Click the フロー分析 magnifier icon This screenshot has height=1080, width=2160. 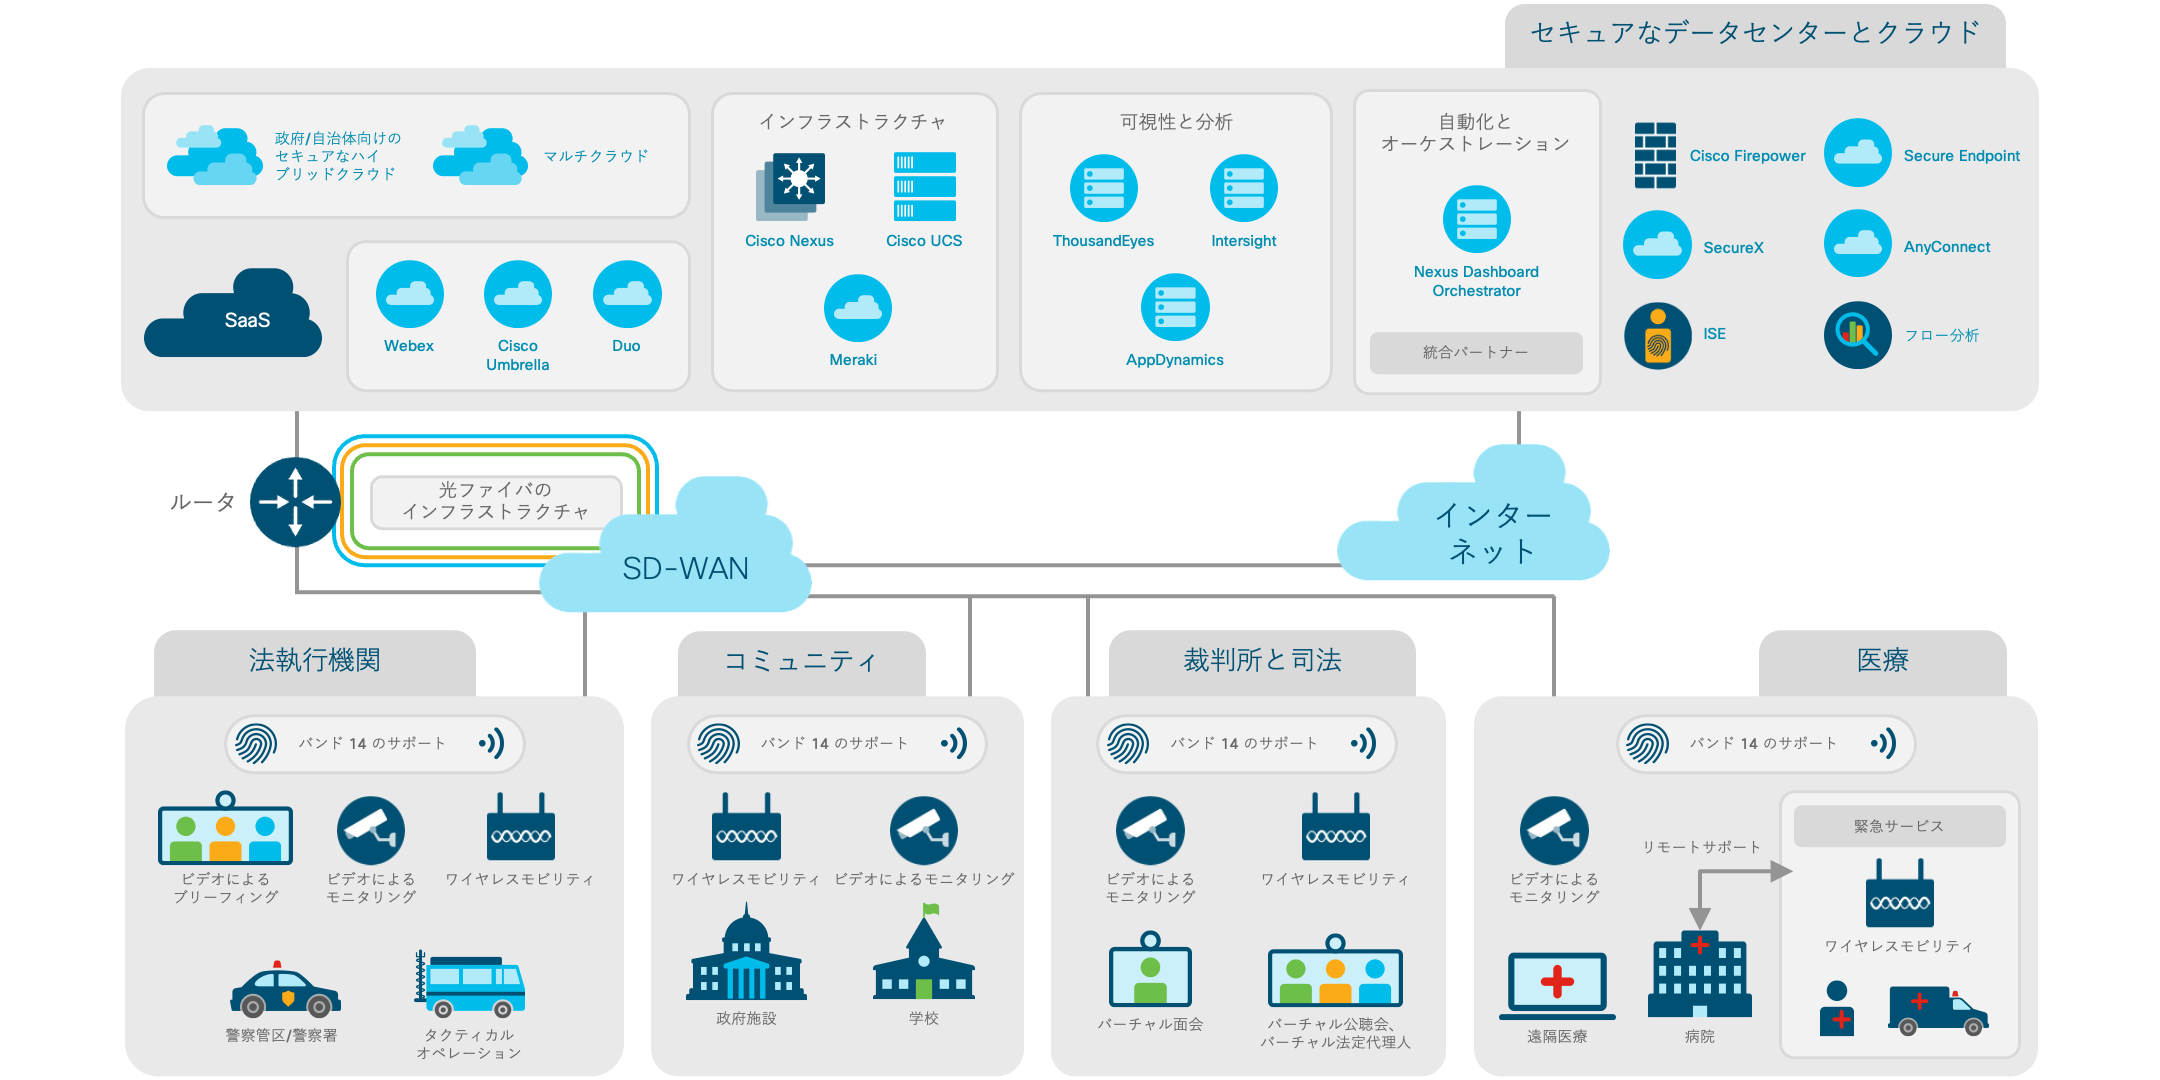coord(1858,335)
